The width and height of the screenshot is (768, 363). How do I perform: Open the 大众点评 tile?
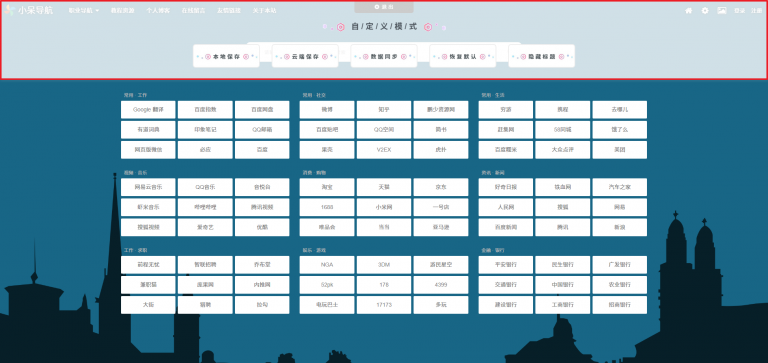click(x=562, y=150)
